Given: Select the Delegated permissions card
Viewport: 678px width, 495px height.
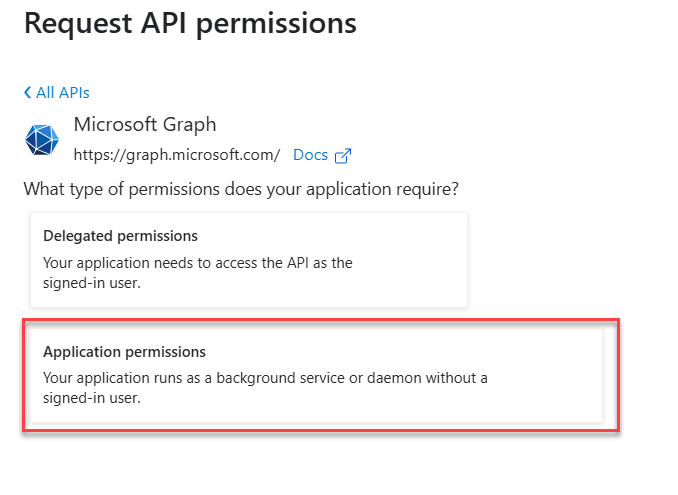Looking at the screenshot, I should point(249,260).
